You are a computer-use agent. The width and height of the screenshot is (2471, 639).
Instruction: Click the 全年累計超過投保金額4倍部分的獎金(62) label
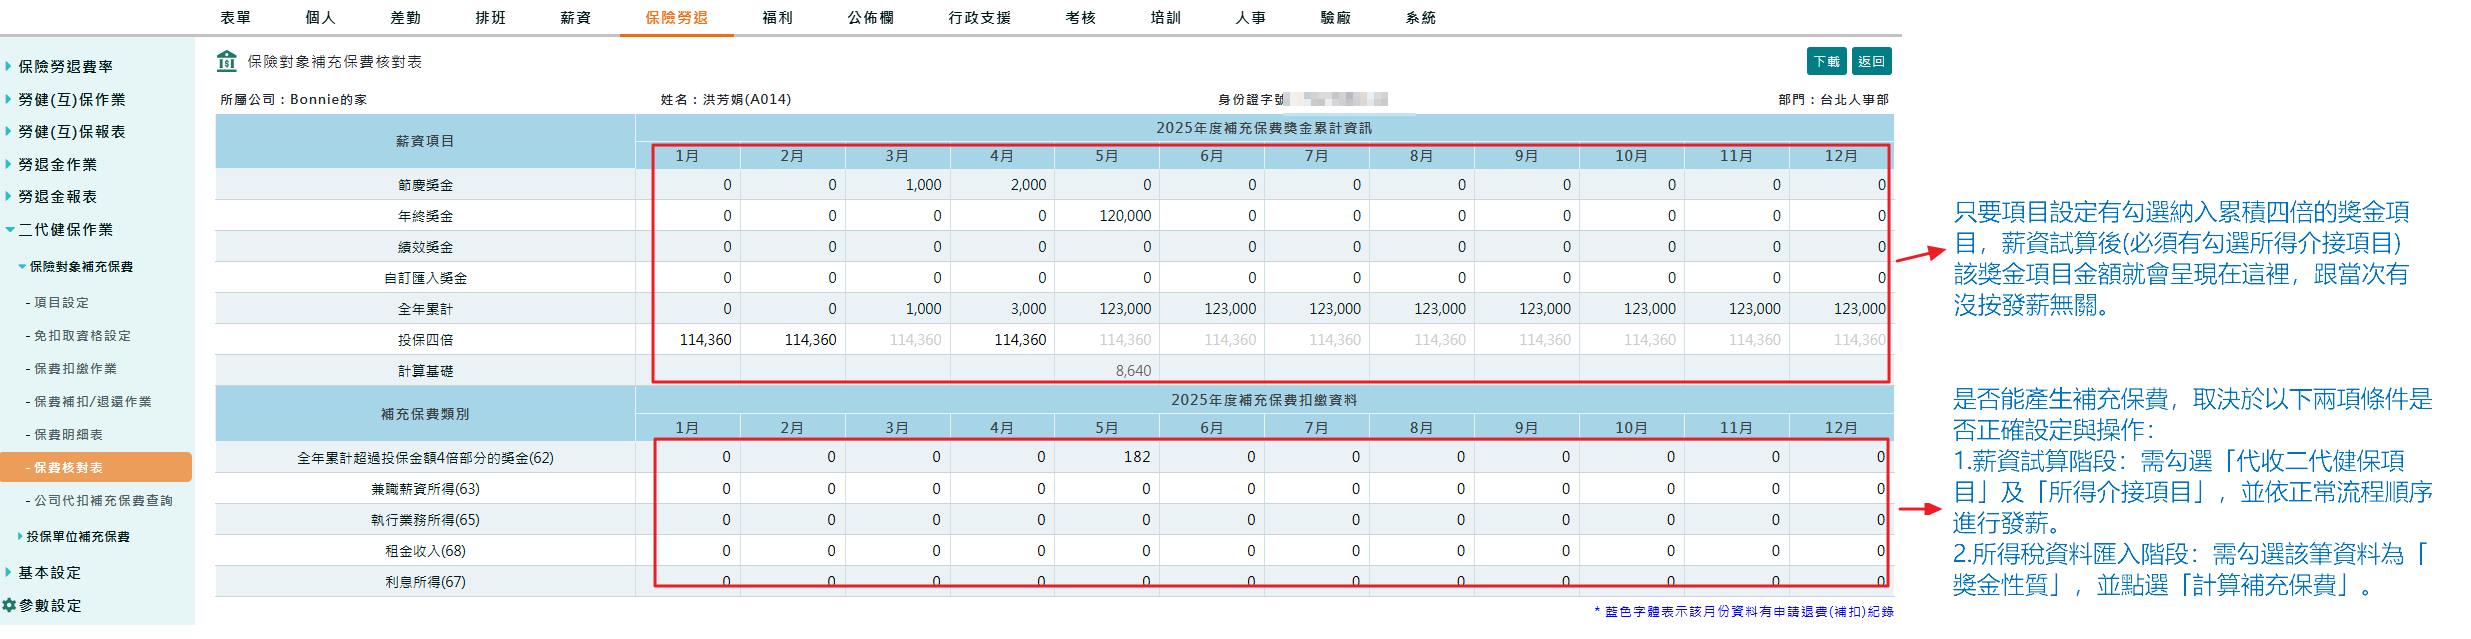coord(425,458)
